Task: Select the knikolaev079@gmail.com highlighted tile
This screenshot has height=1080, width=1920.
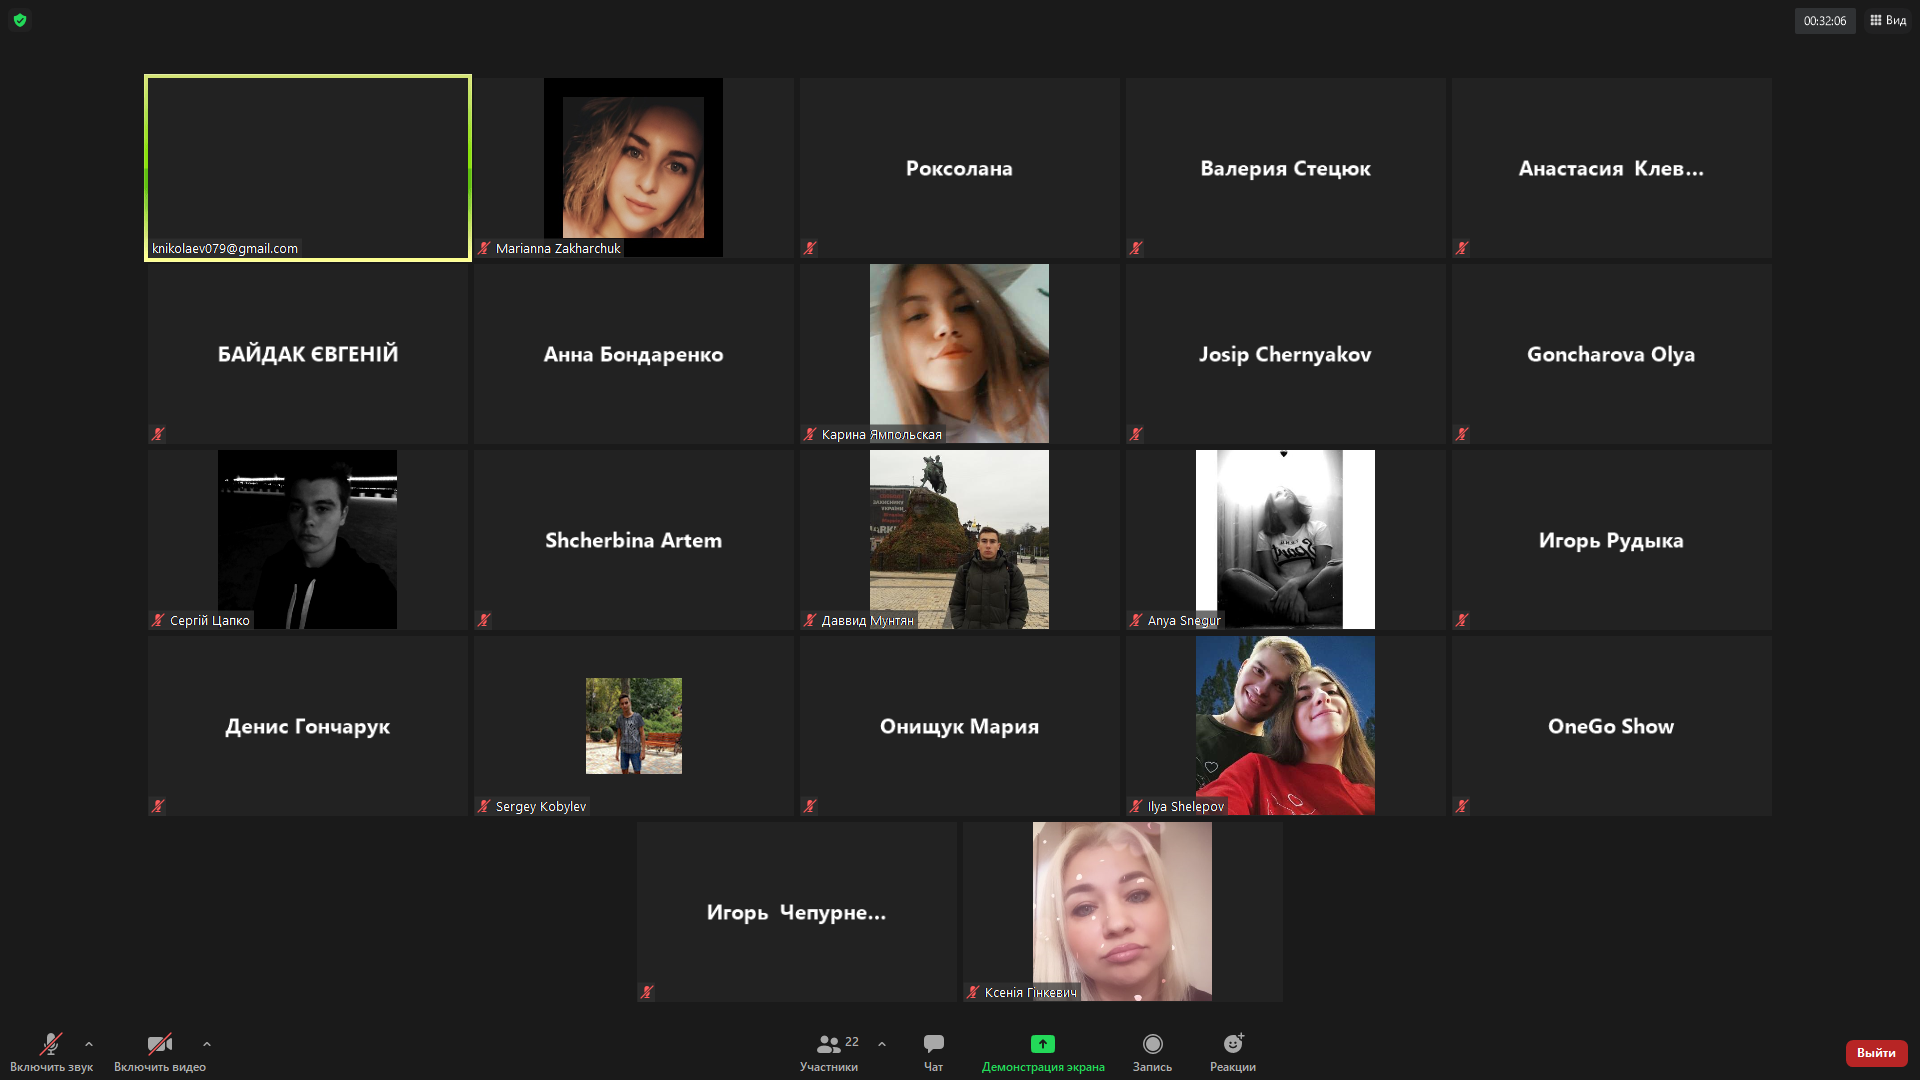Action: 308,167
